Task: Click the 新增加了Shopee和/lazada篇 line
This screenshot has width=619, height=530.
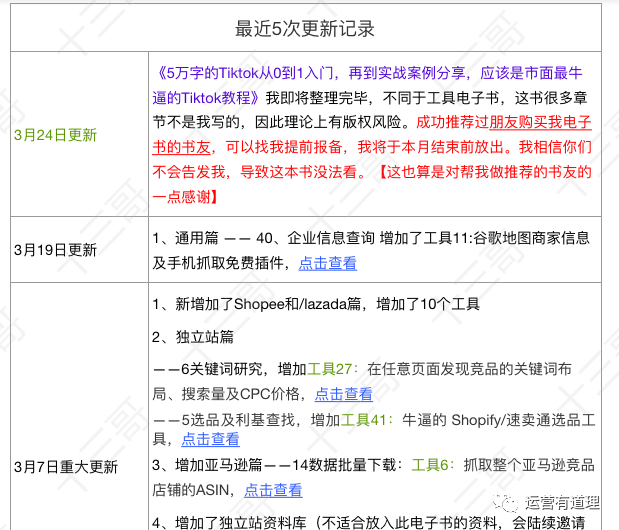Action: tap(315, 303)
